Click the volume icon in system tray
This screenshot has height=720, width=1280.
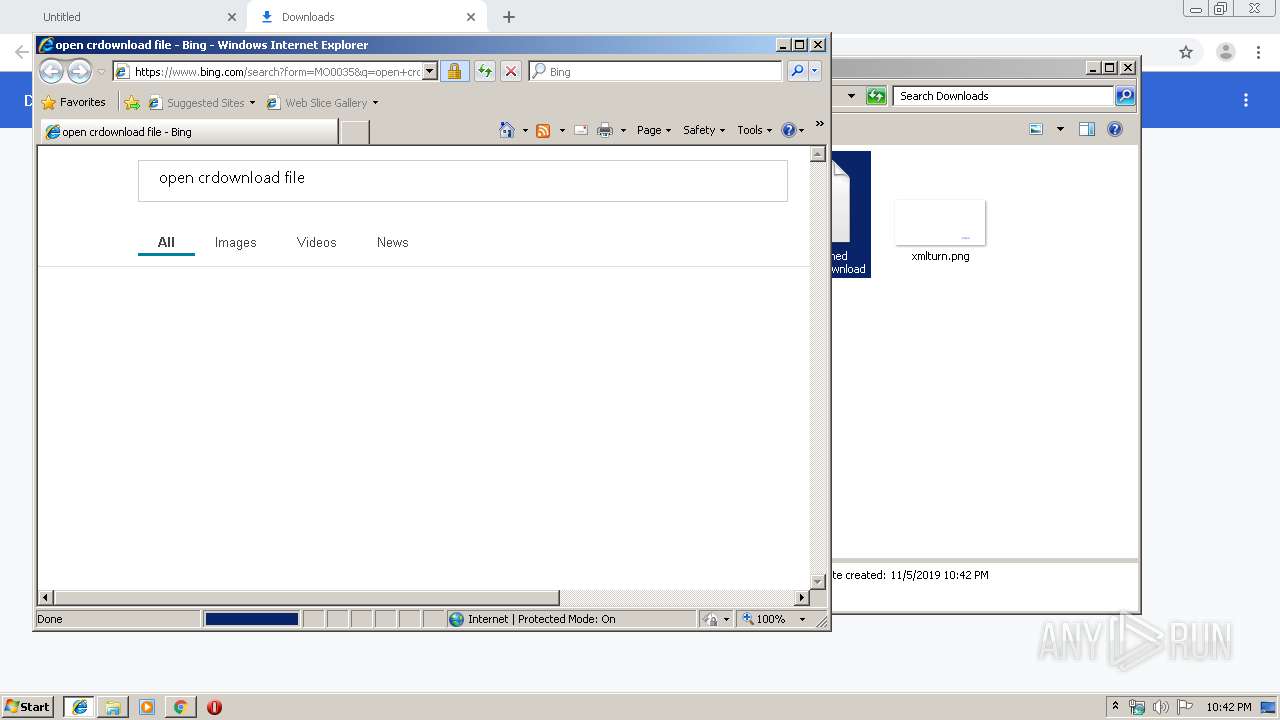click(1160, 707)
